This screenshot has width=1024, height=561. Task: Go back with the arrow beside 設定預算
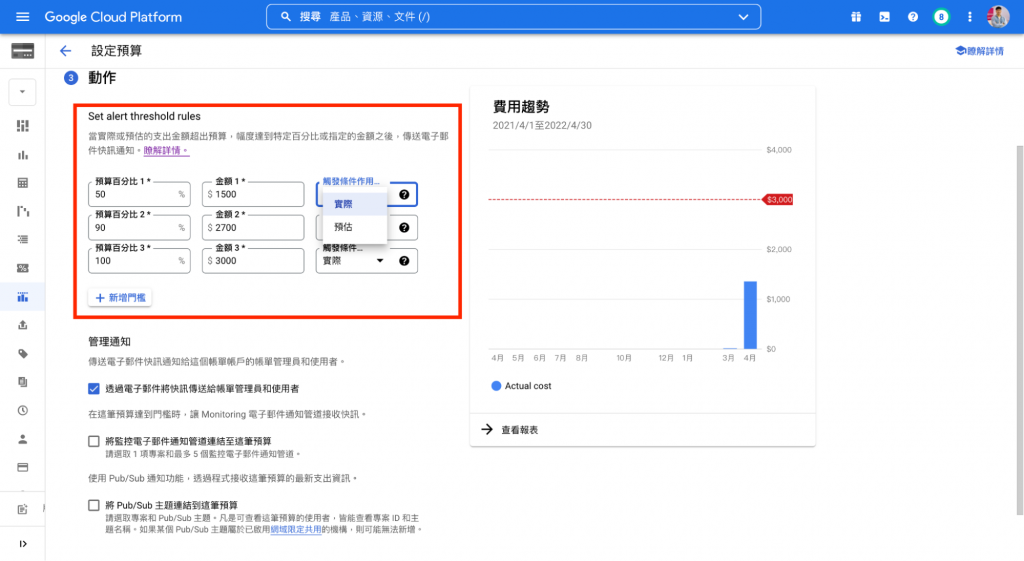click(x=65, y=51)
